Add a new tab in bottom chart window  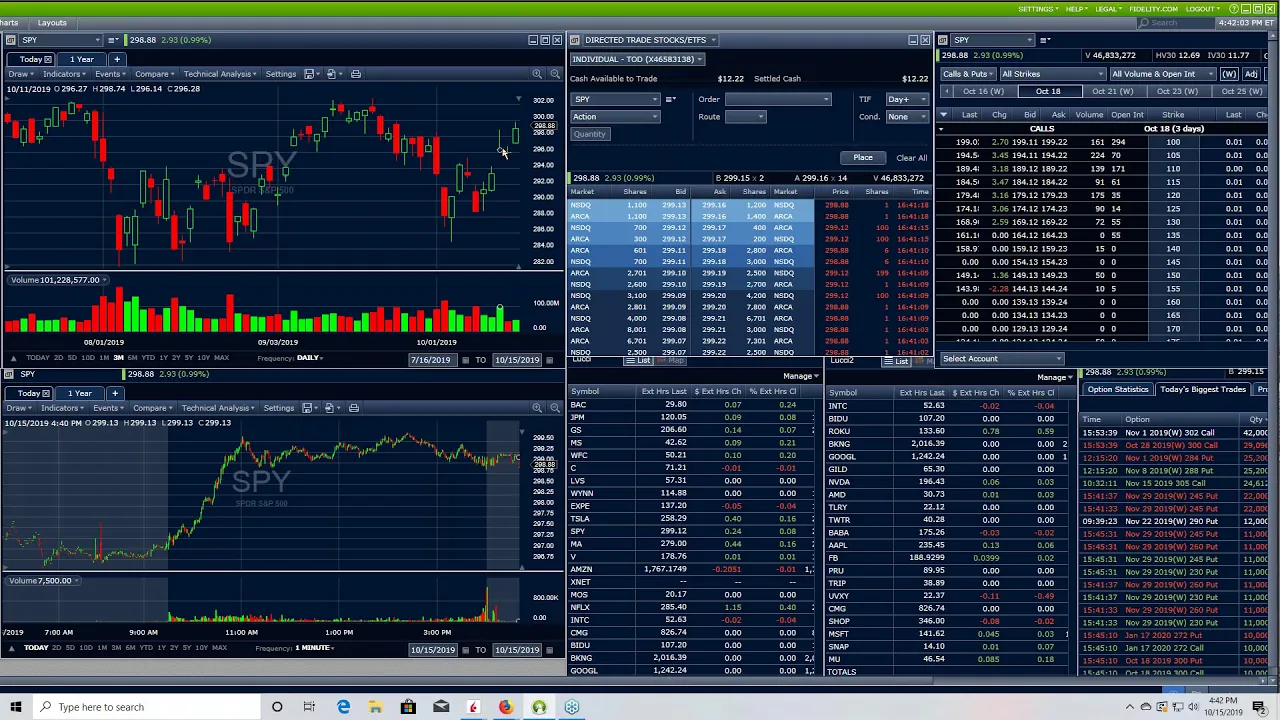[114, 393]
